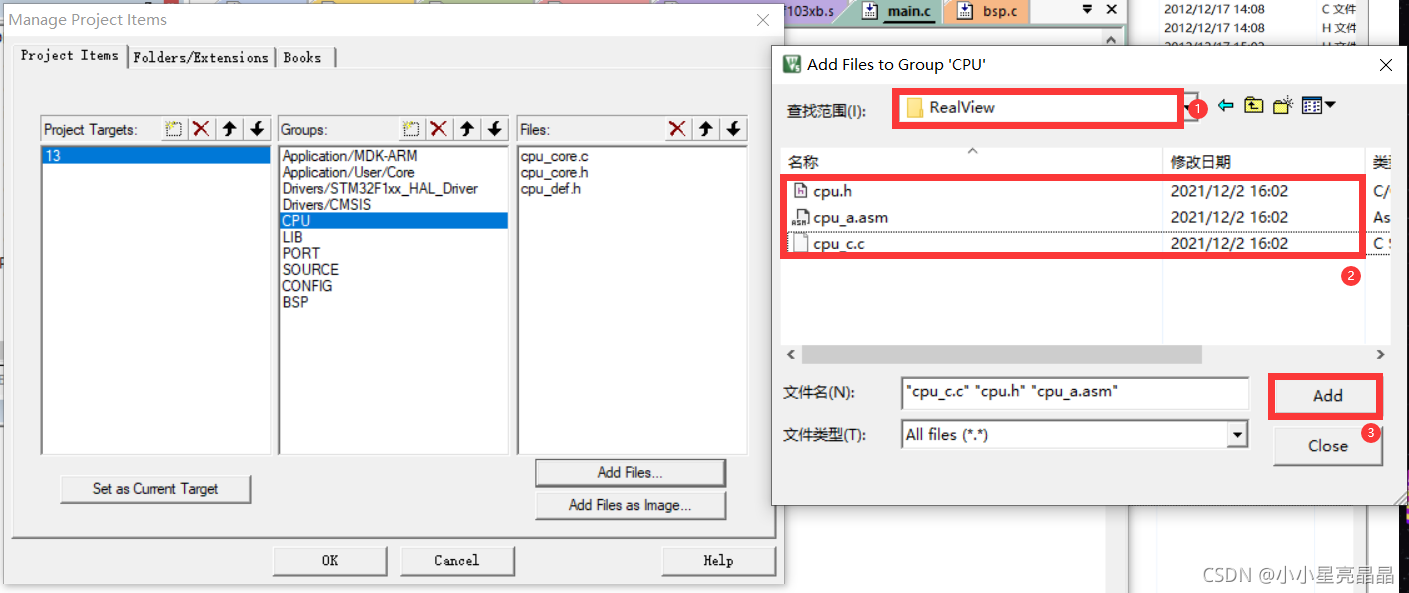Switch to the Books tab
This screenshot has width=1409, height=593.
303,58
